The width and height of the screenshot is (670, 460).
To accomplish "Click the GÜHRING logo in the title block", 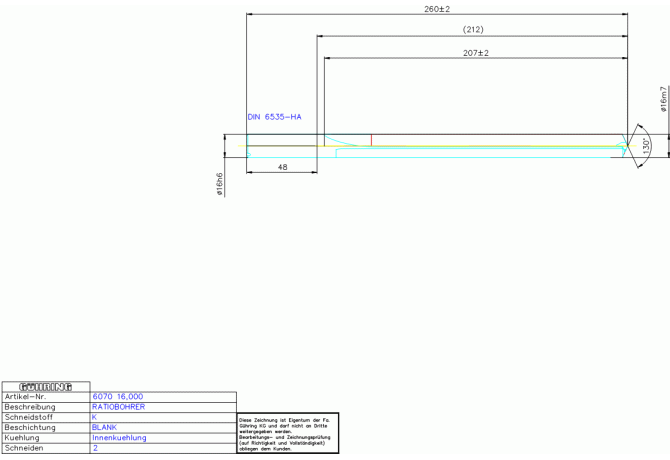I will pos(46,386).
